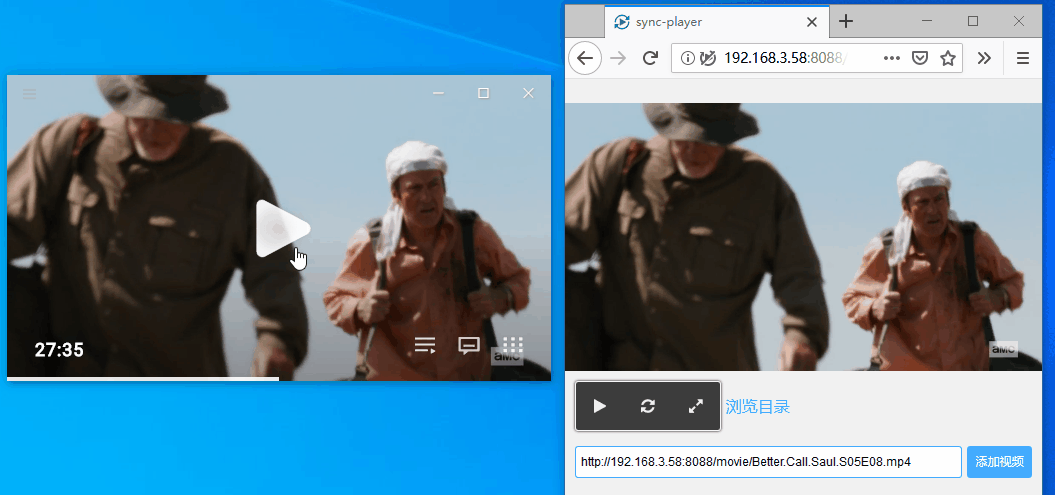Expand the browser toolbar overflow chevron
Screen dimensions: 1055x495
[x=984, y=58]
